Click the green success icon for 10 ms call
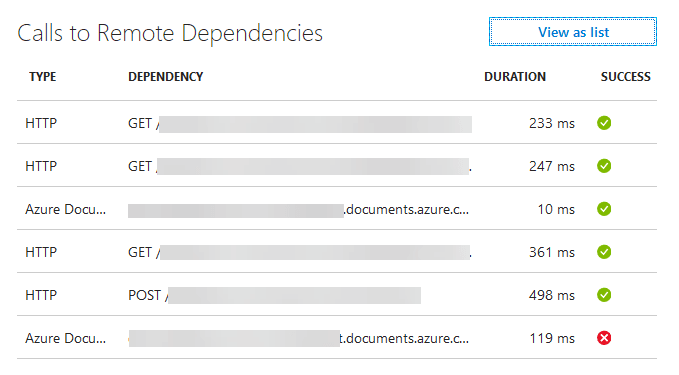 tap(604, 209)
